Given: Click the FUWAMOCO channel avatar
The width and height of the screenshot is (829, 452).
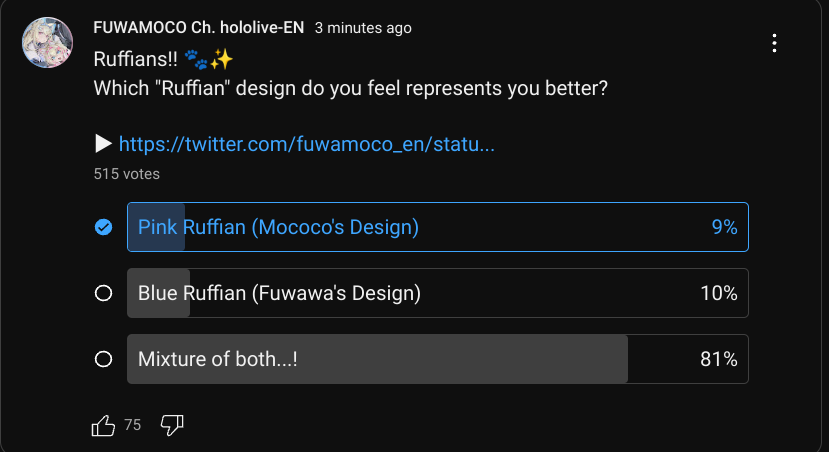Looking at the screenshot, I should (47, 43).
